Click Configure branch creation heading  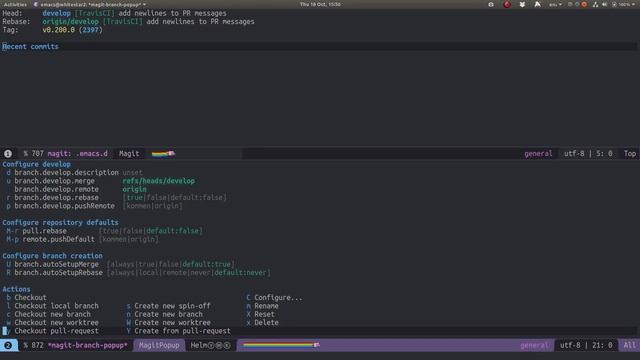(x=52, y=256)
